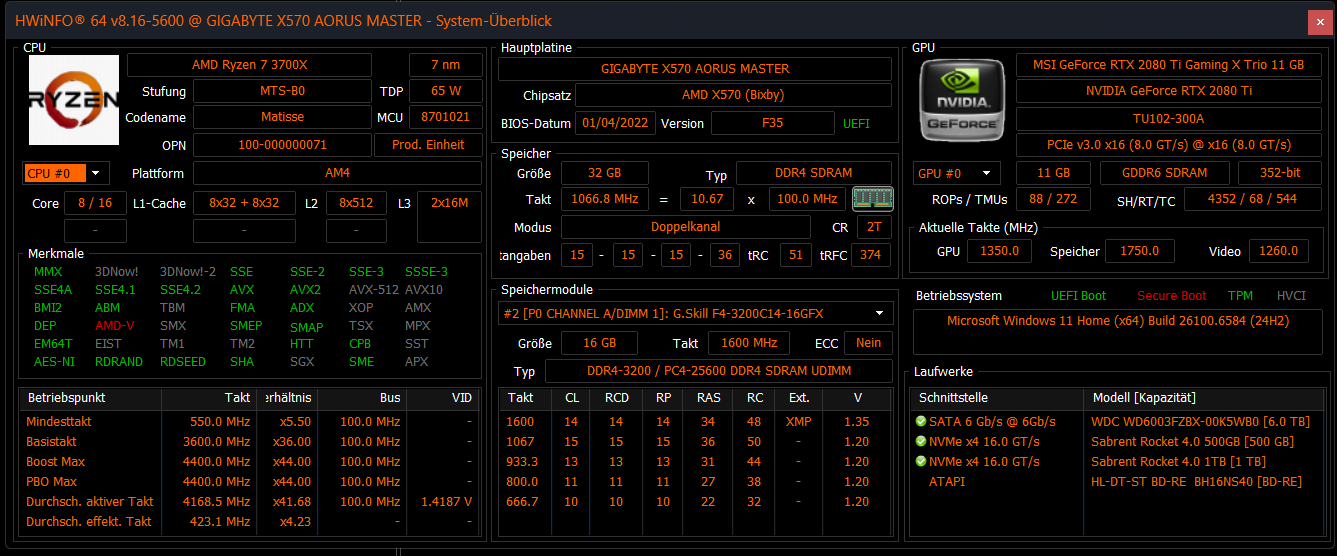Click the GIGABYTE X570 AORUS MASTER mainboard field
Viewport: 1337px width, 556px height.
(x=695, y=69)
